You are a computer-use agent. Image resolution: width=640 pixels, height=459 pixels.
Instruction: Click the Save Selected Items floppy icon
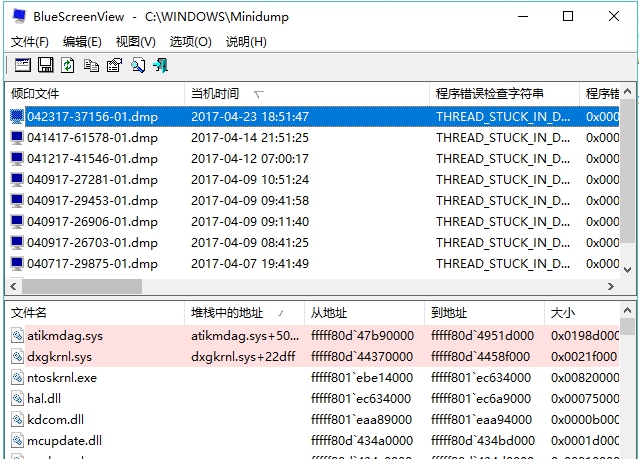tap(45, 65)
